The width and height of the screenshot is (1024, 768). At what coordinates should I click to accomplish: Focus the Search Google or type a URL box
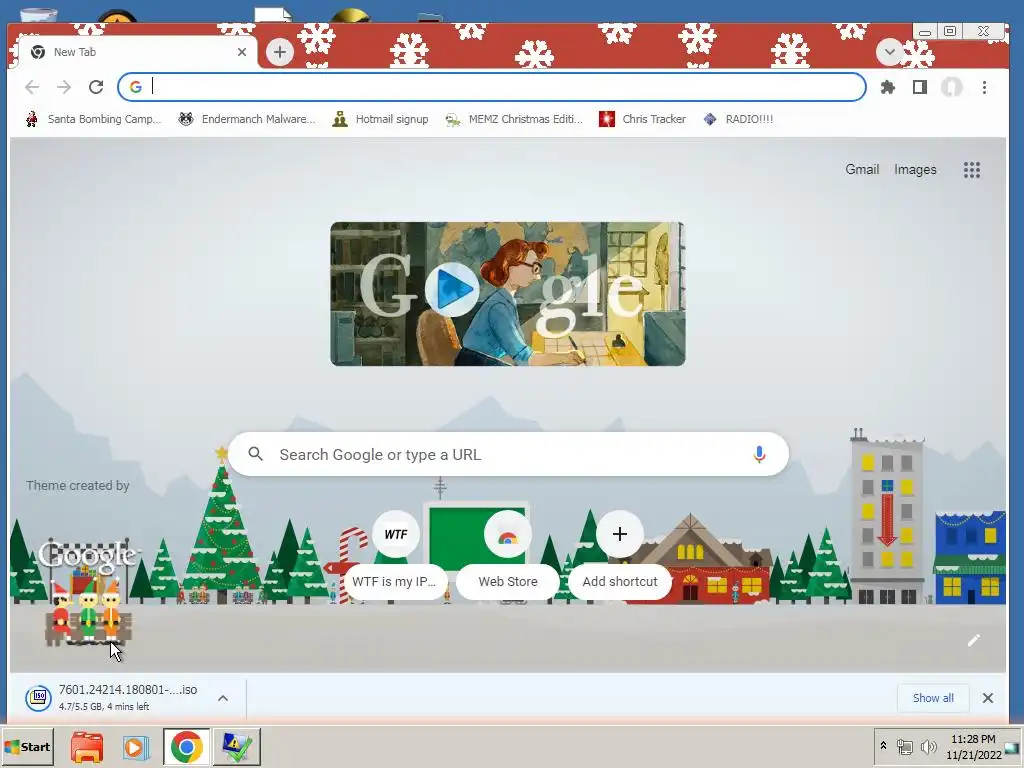(x=508, y=454)
